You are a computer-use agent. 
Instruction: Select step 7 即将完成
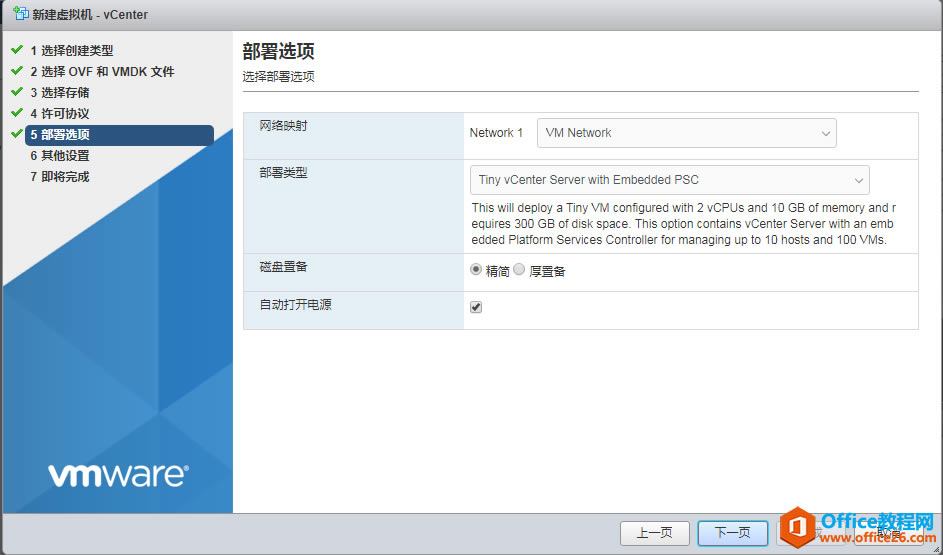(60, 177)
